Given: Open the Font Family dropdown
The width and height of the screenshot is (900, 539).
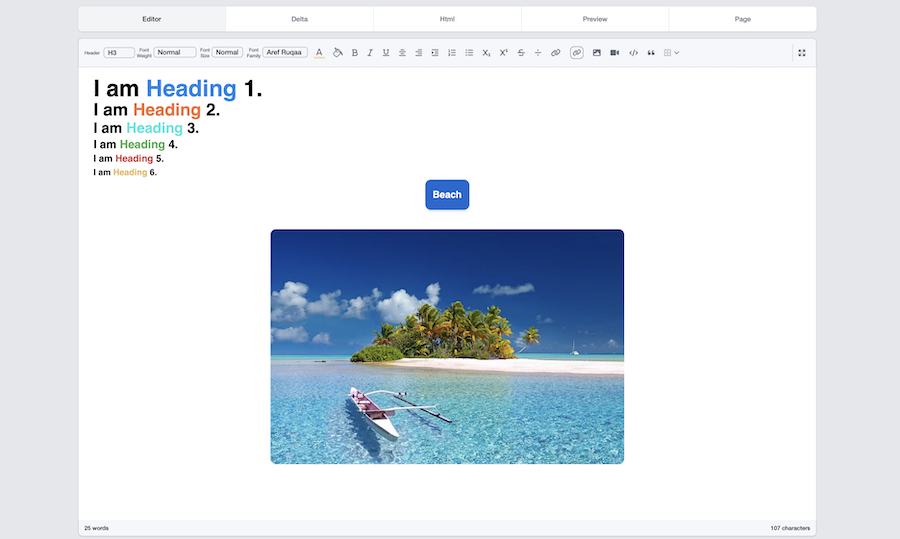Looking at the screenshot, I should pos(285,53).
